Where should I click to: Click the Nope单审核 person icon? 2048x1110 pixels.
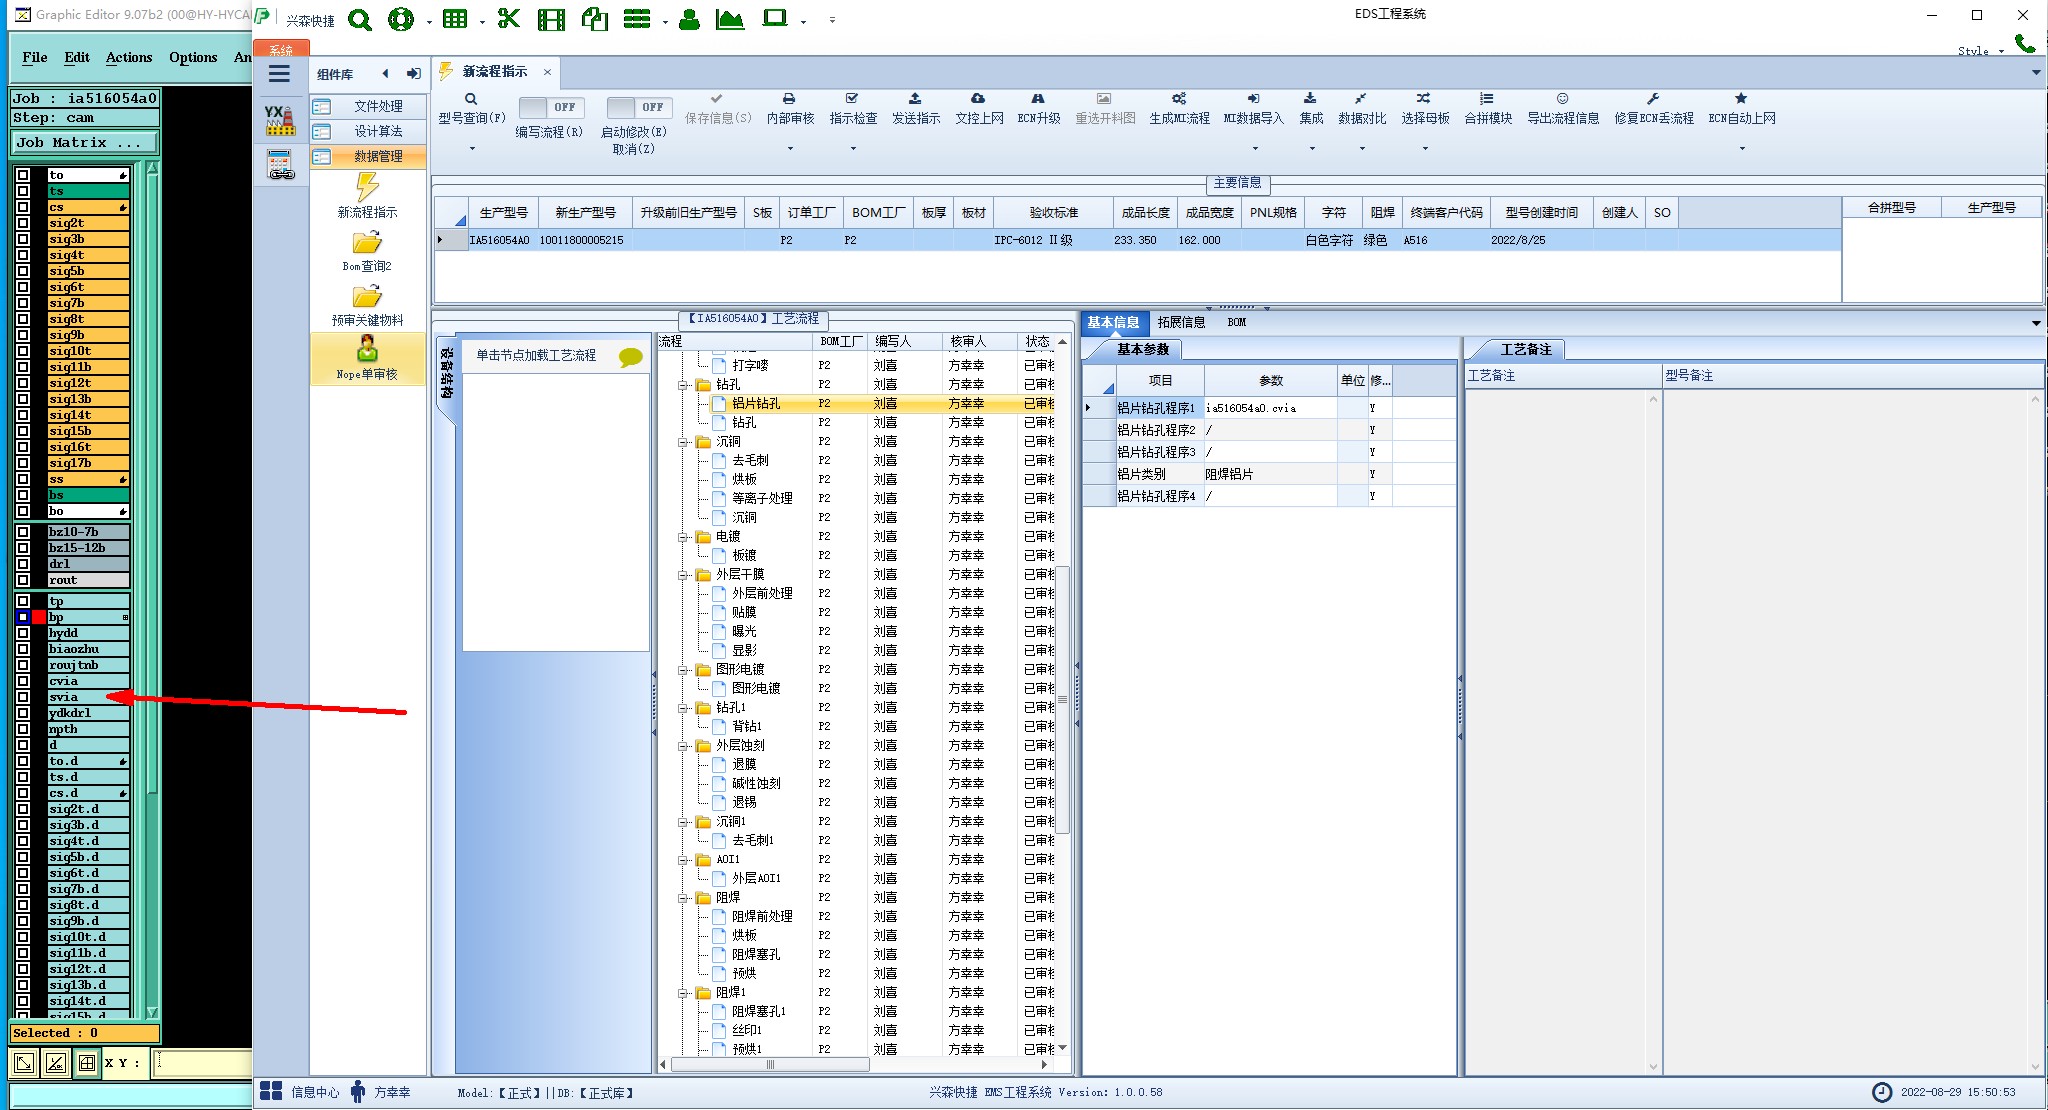(367, 349)
